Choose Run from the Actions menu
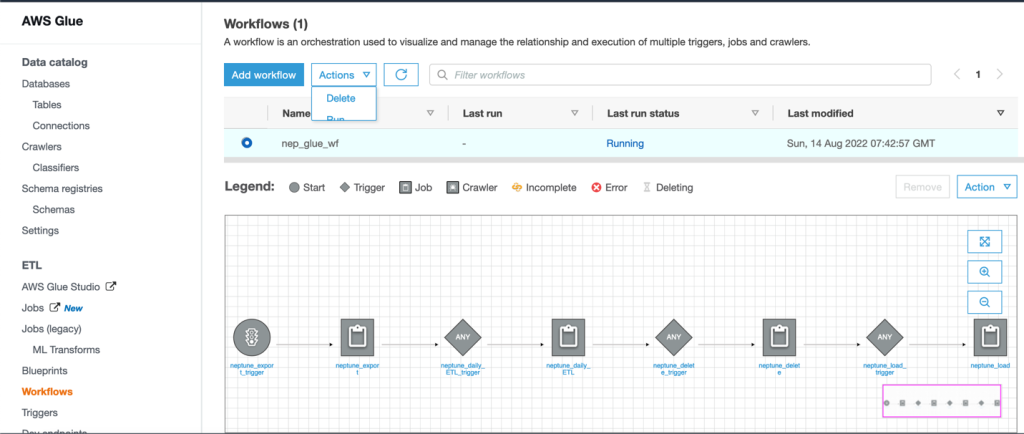 335,117
